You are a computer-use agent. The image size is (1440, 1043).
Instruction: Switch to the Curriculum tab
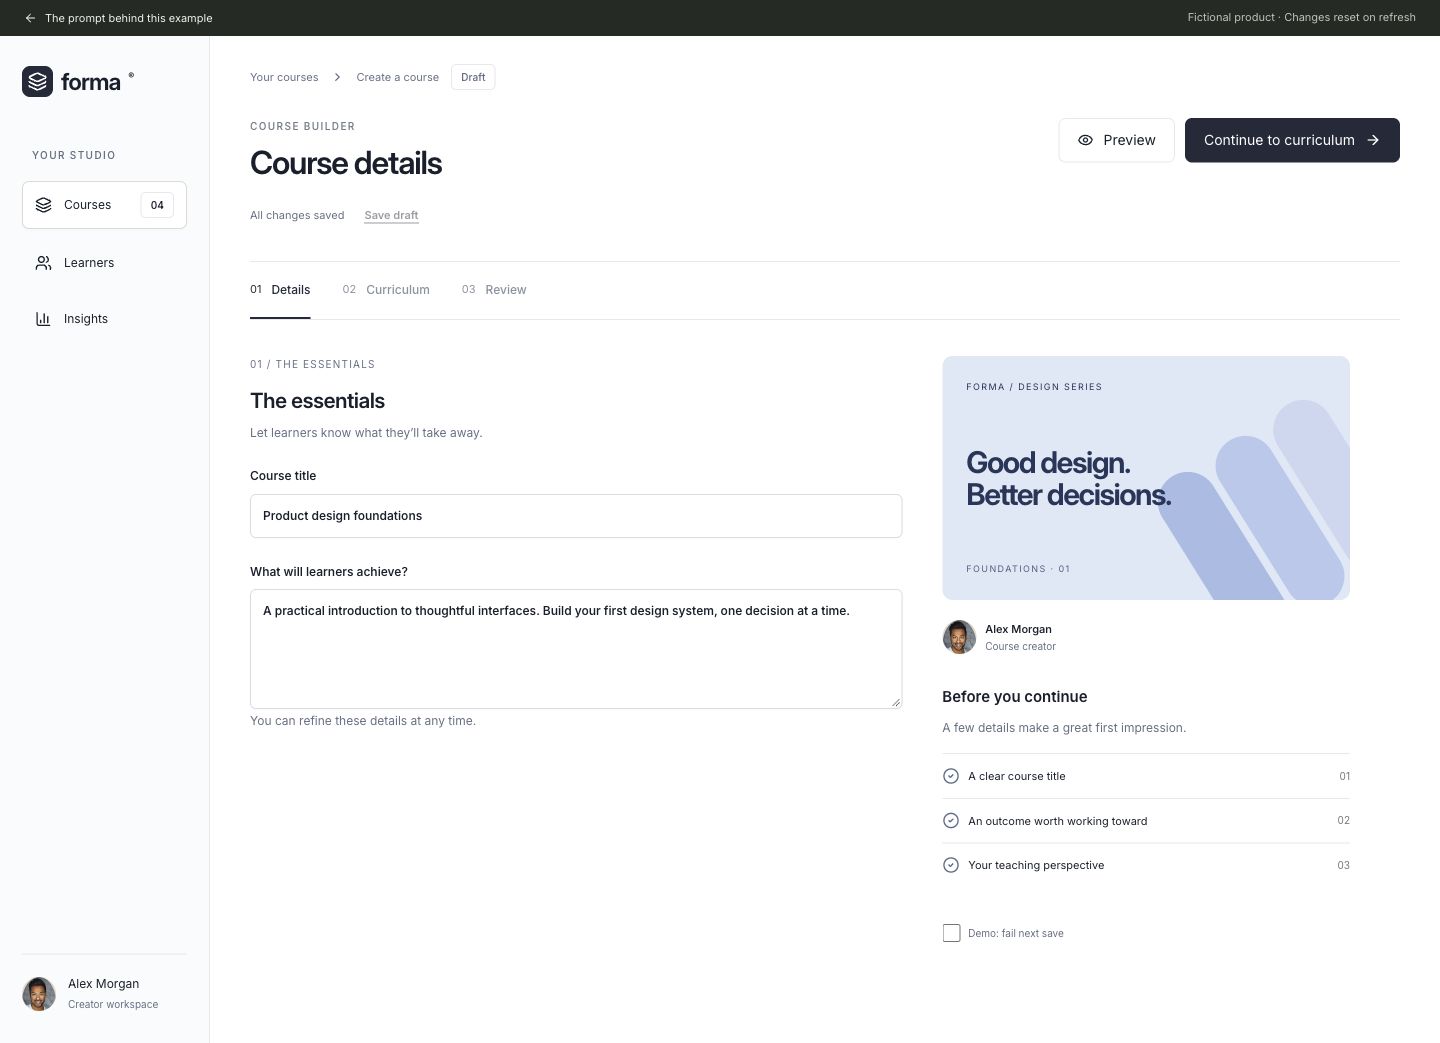click(x=386, y=290)
